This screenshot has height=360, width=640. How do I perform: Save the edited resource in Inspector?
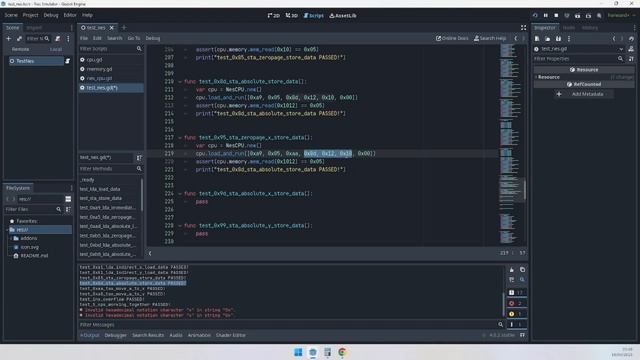[x=558, y=38]
